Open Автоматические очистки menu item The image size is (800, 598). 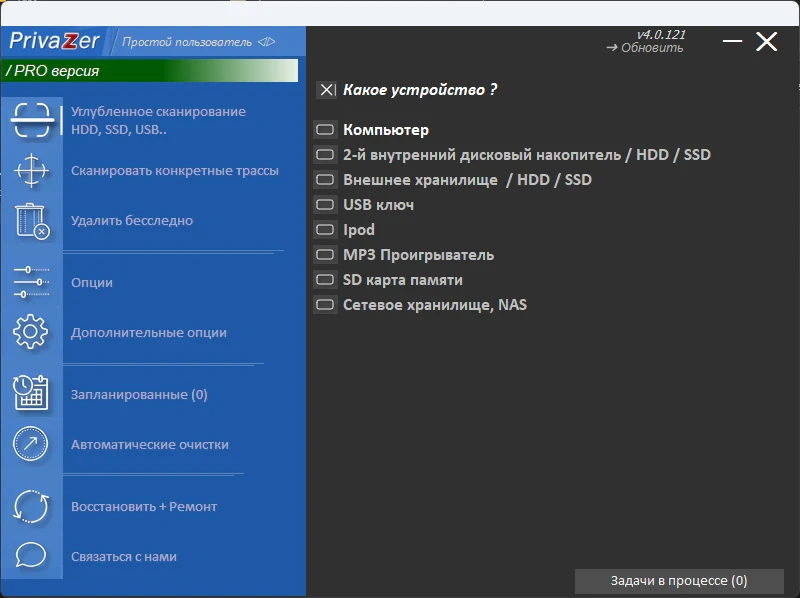point(149,444)
